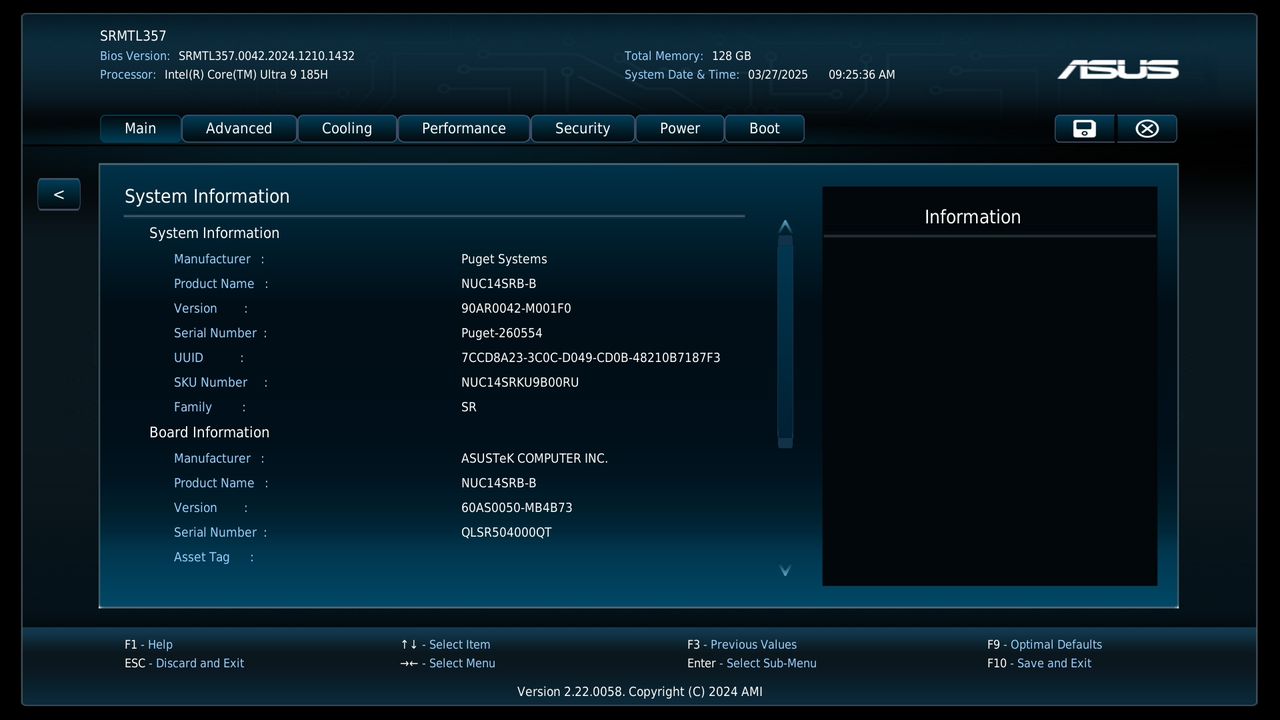Click F3 - Previous Values

point(742,645)
